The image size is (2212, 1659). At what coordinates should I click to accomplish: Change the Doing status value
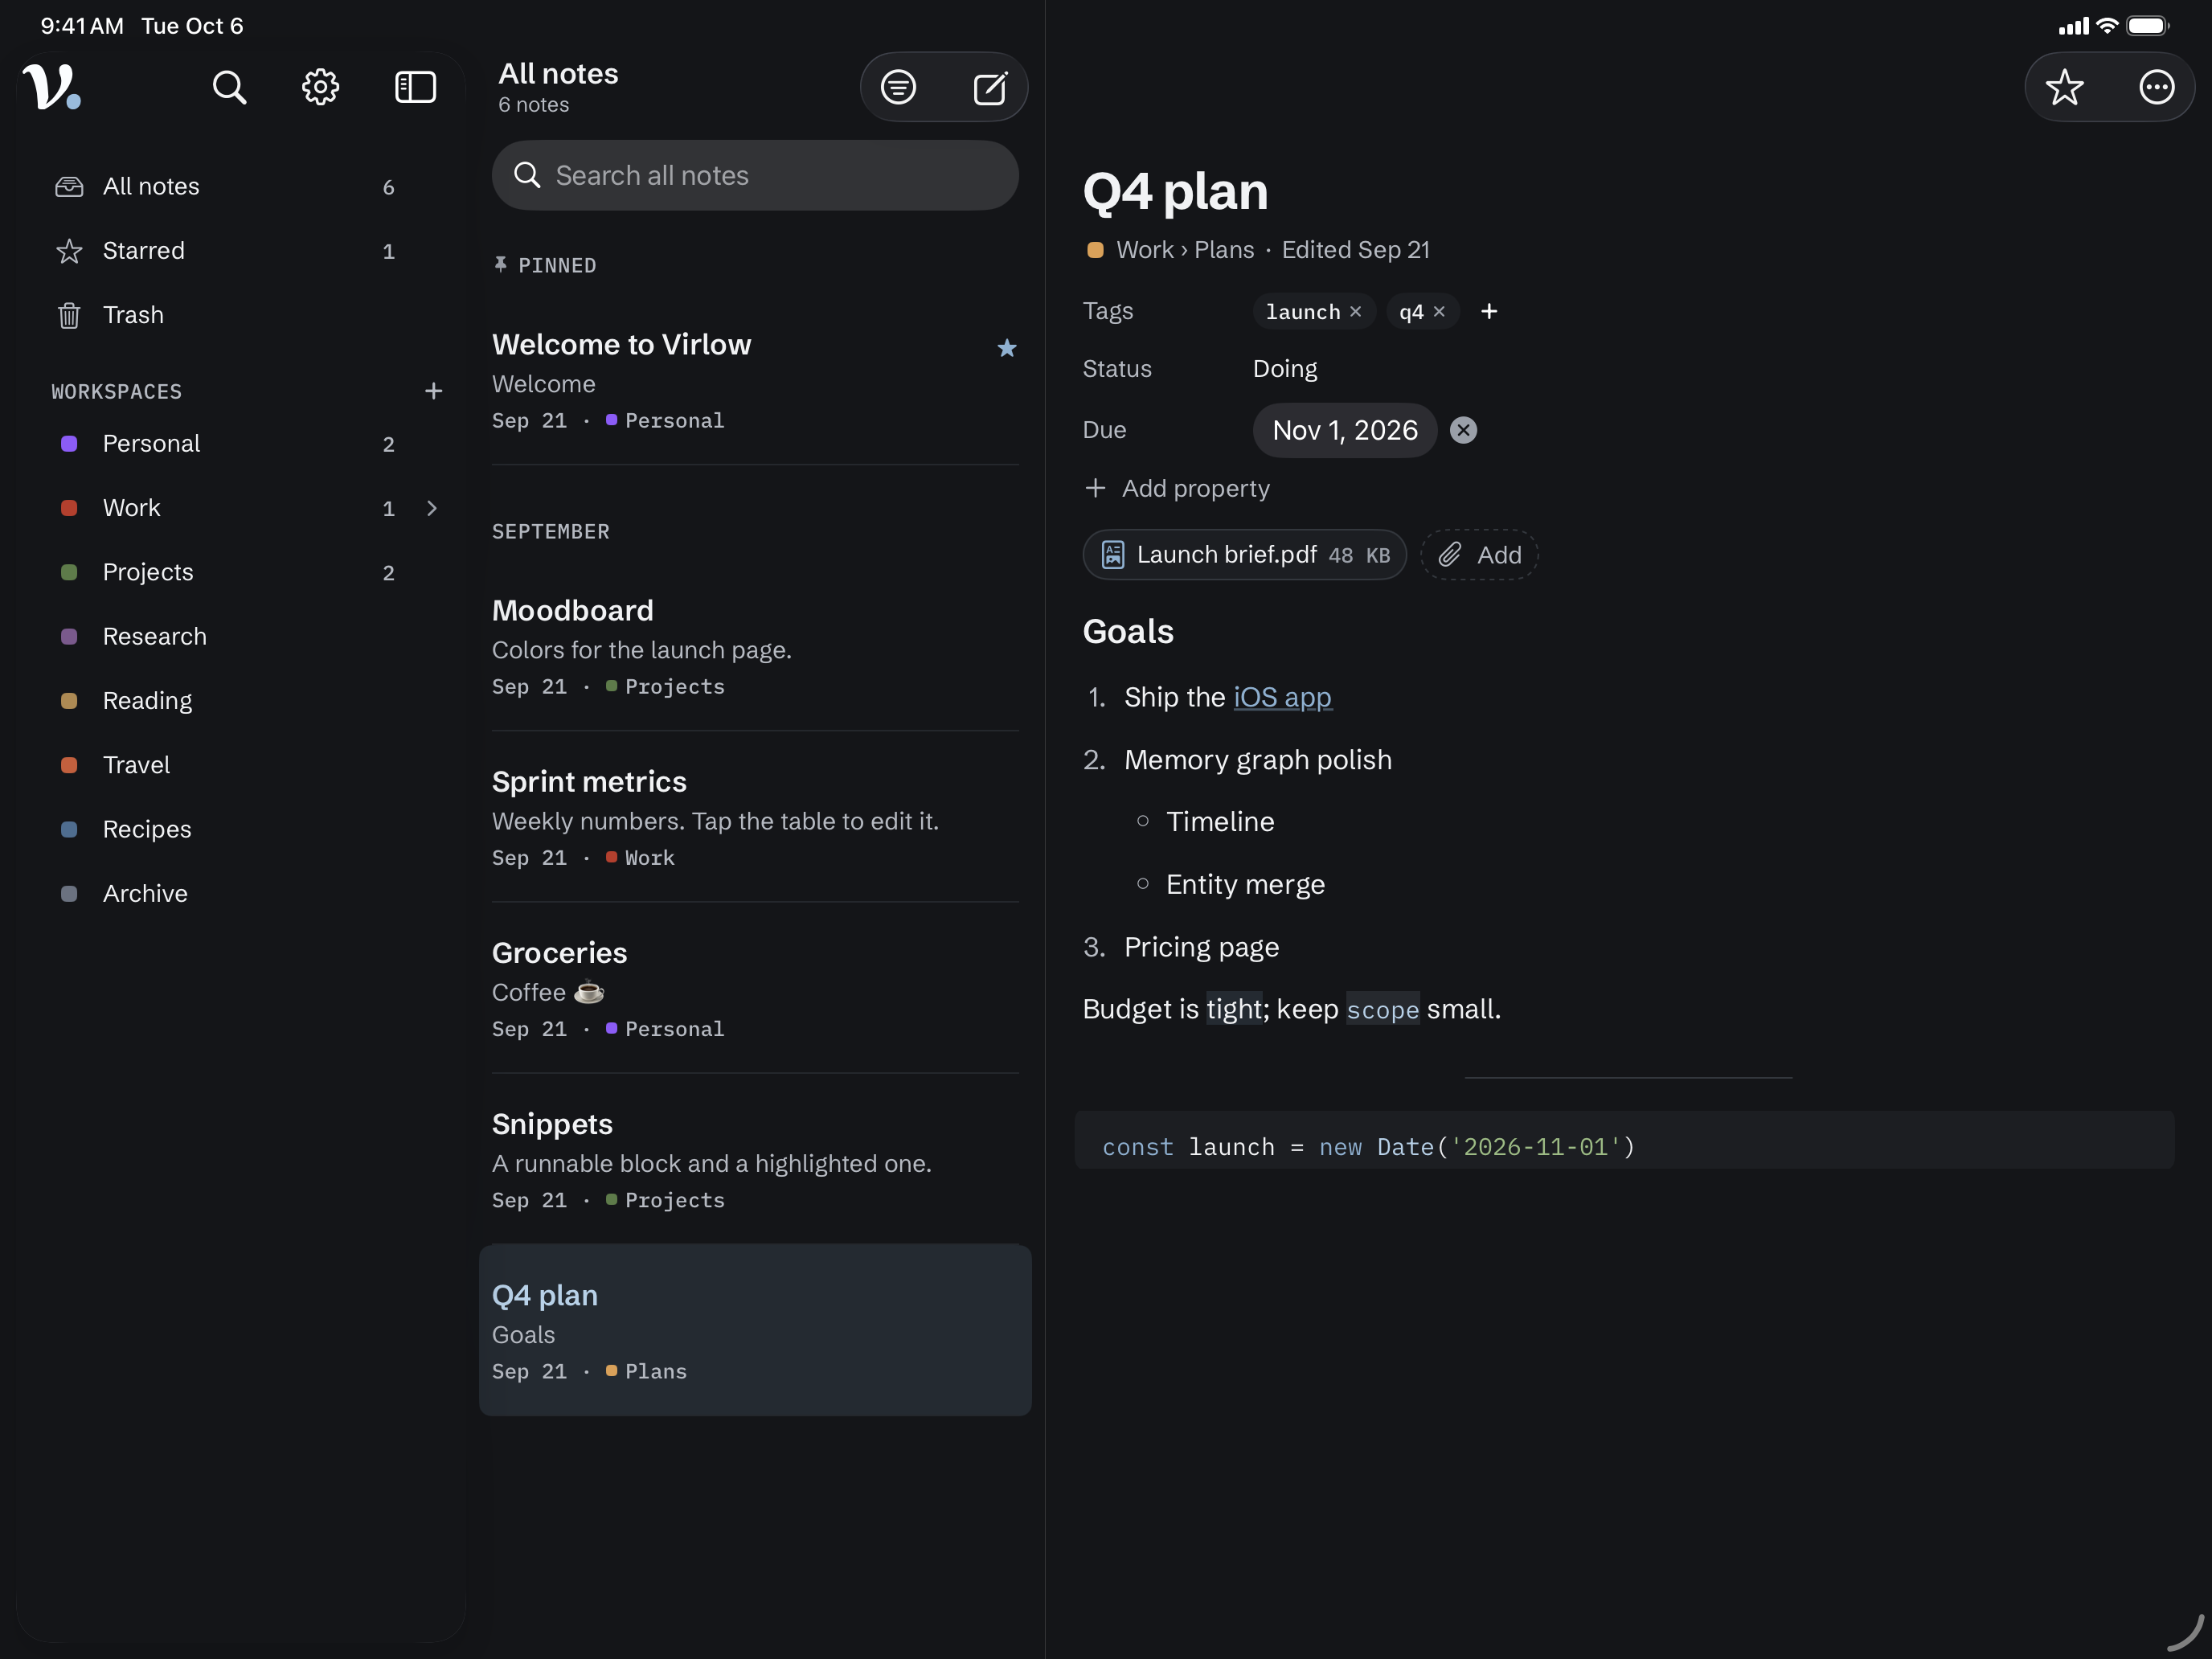[1284, 369]
